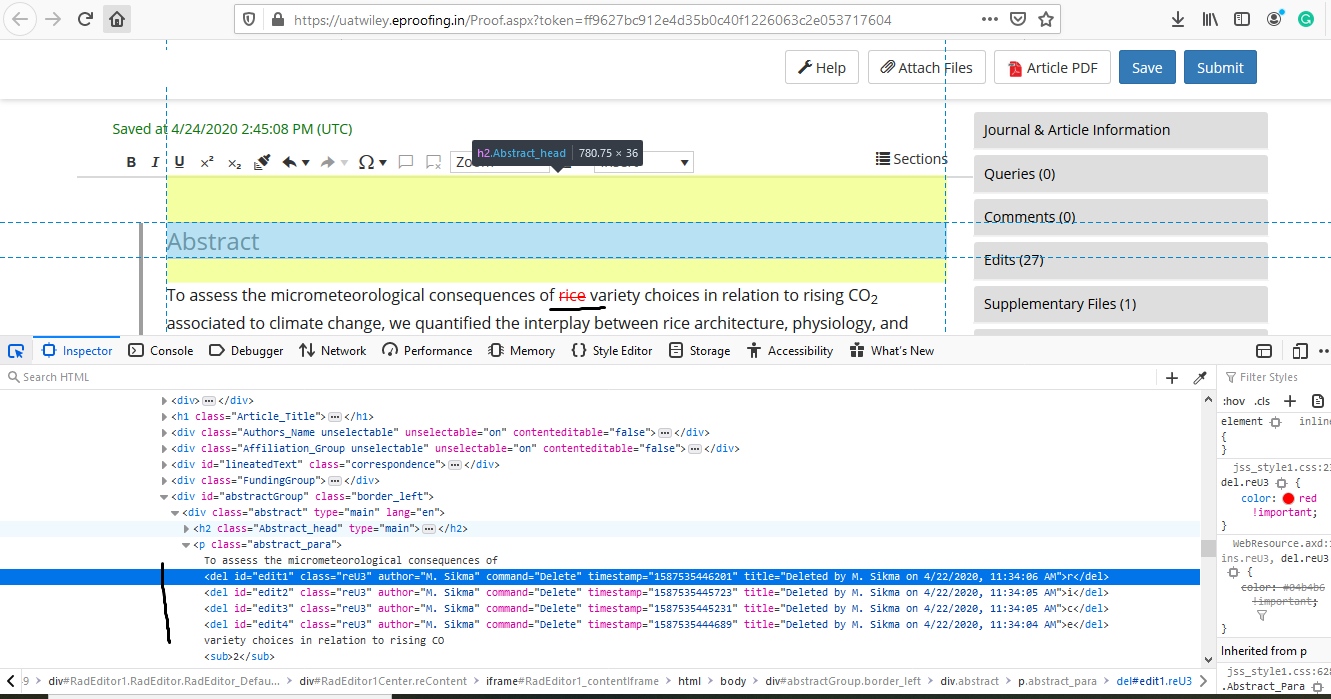Click the create new node plus icon
Image resolution: width=1331 pixels, height=699 pixels.
(1172, 377)
